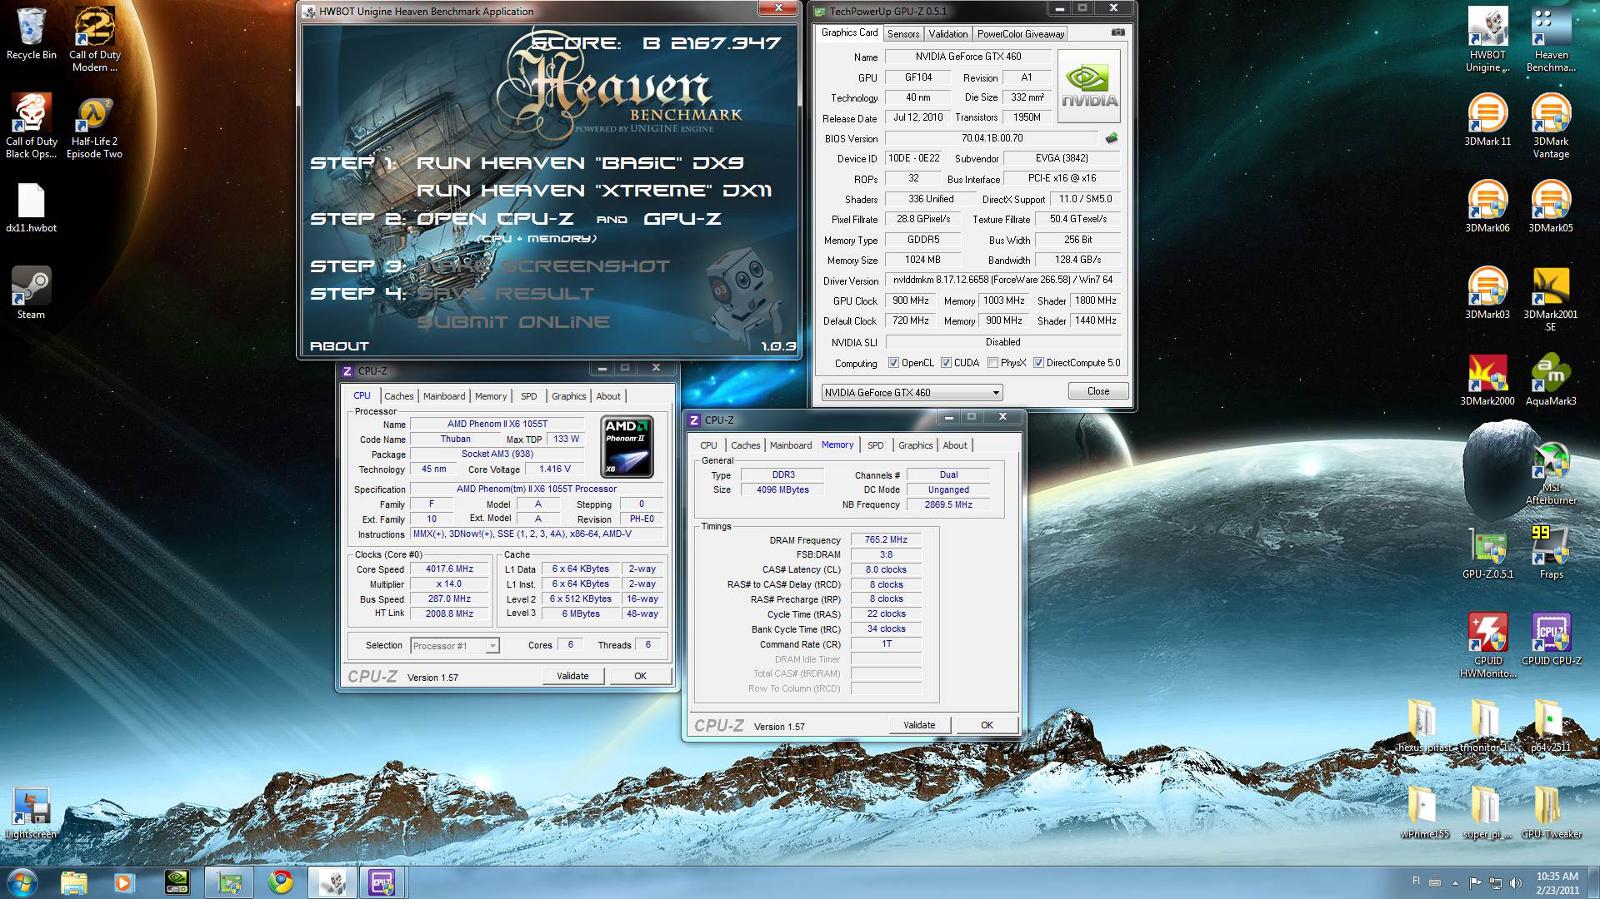The height and width of the screenshot is (899, 1600).
Task: Open the Windows Start orb
Action: [22, 882]
